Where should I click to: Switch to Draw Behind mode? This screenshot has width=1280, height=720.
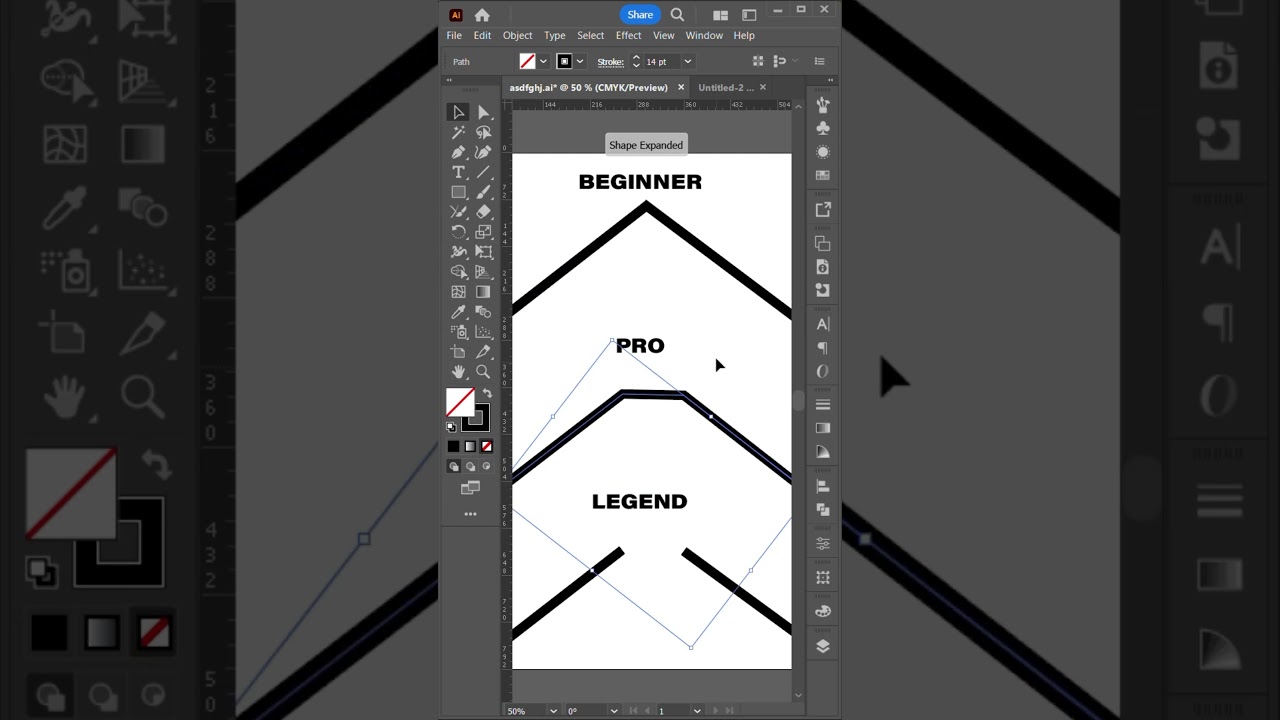coord(470,466)
